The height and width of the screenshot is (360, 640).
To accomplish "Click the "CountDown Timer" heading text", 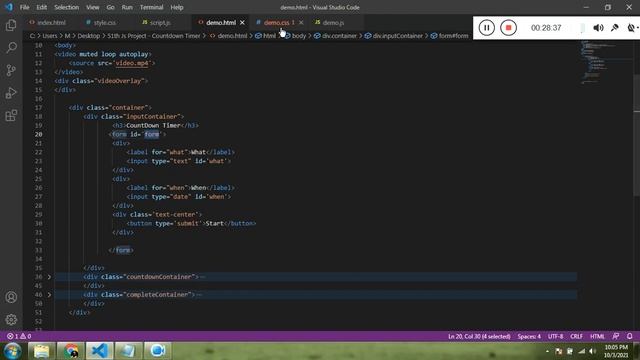I will coord(153,125).
